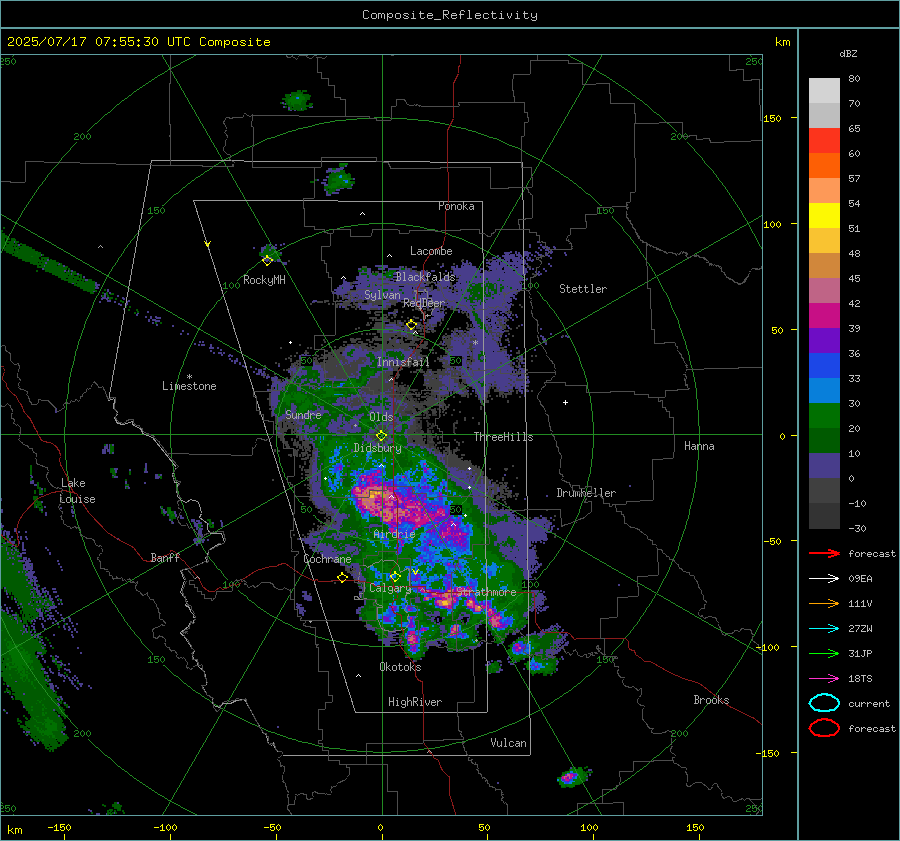900x841 pixels.
Task: Click the Composite_Reflectivity title
Action: click(450, 15)
